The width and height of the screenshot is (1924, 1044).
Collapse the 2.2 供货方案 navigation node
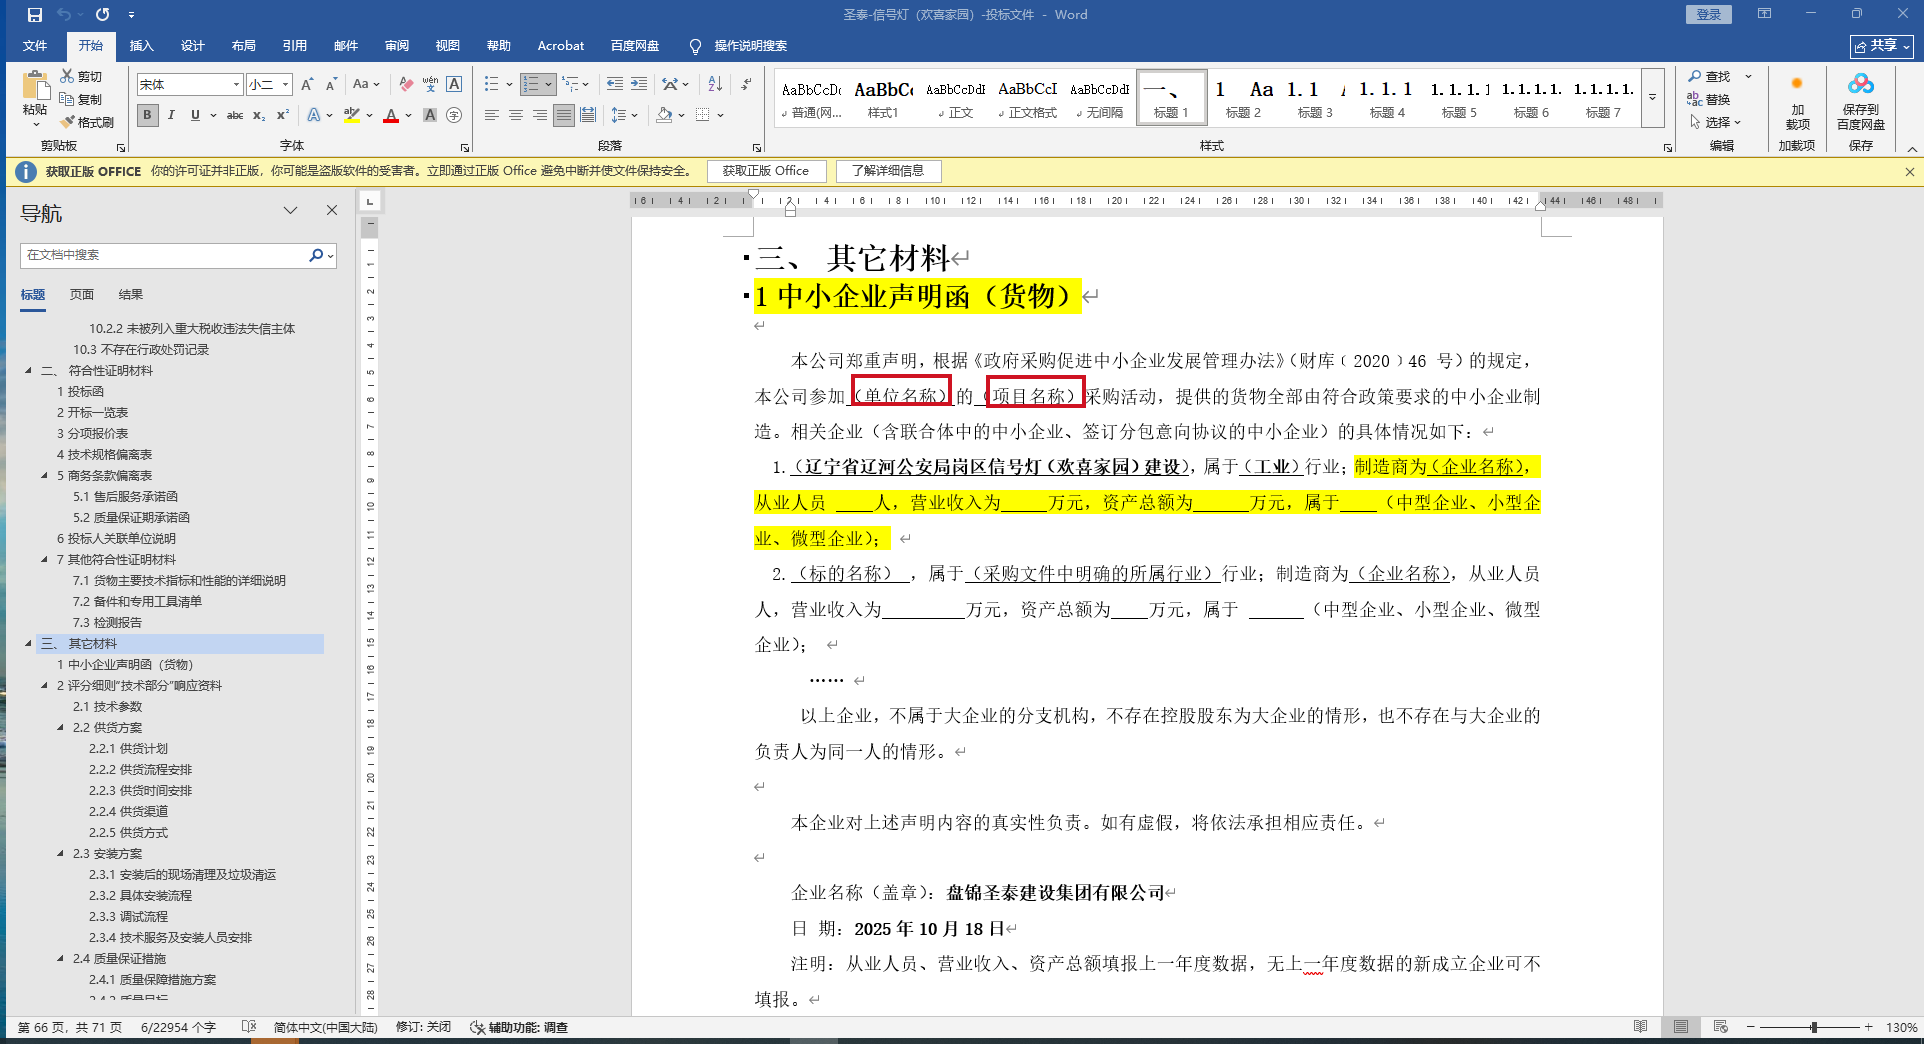click(61, 728)
